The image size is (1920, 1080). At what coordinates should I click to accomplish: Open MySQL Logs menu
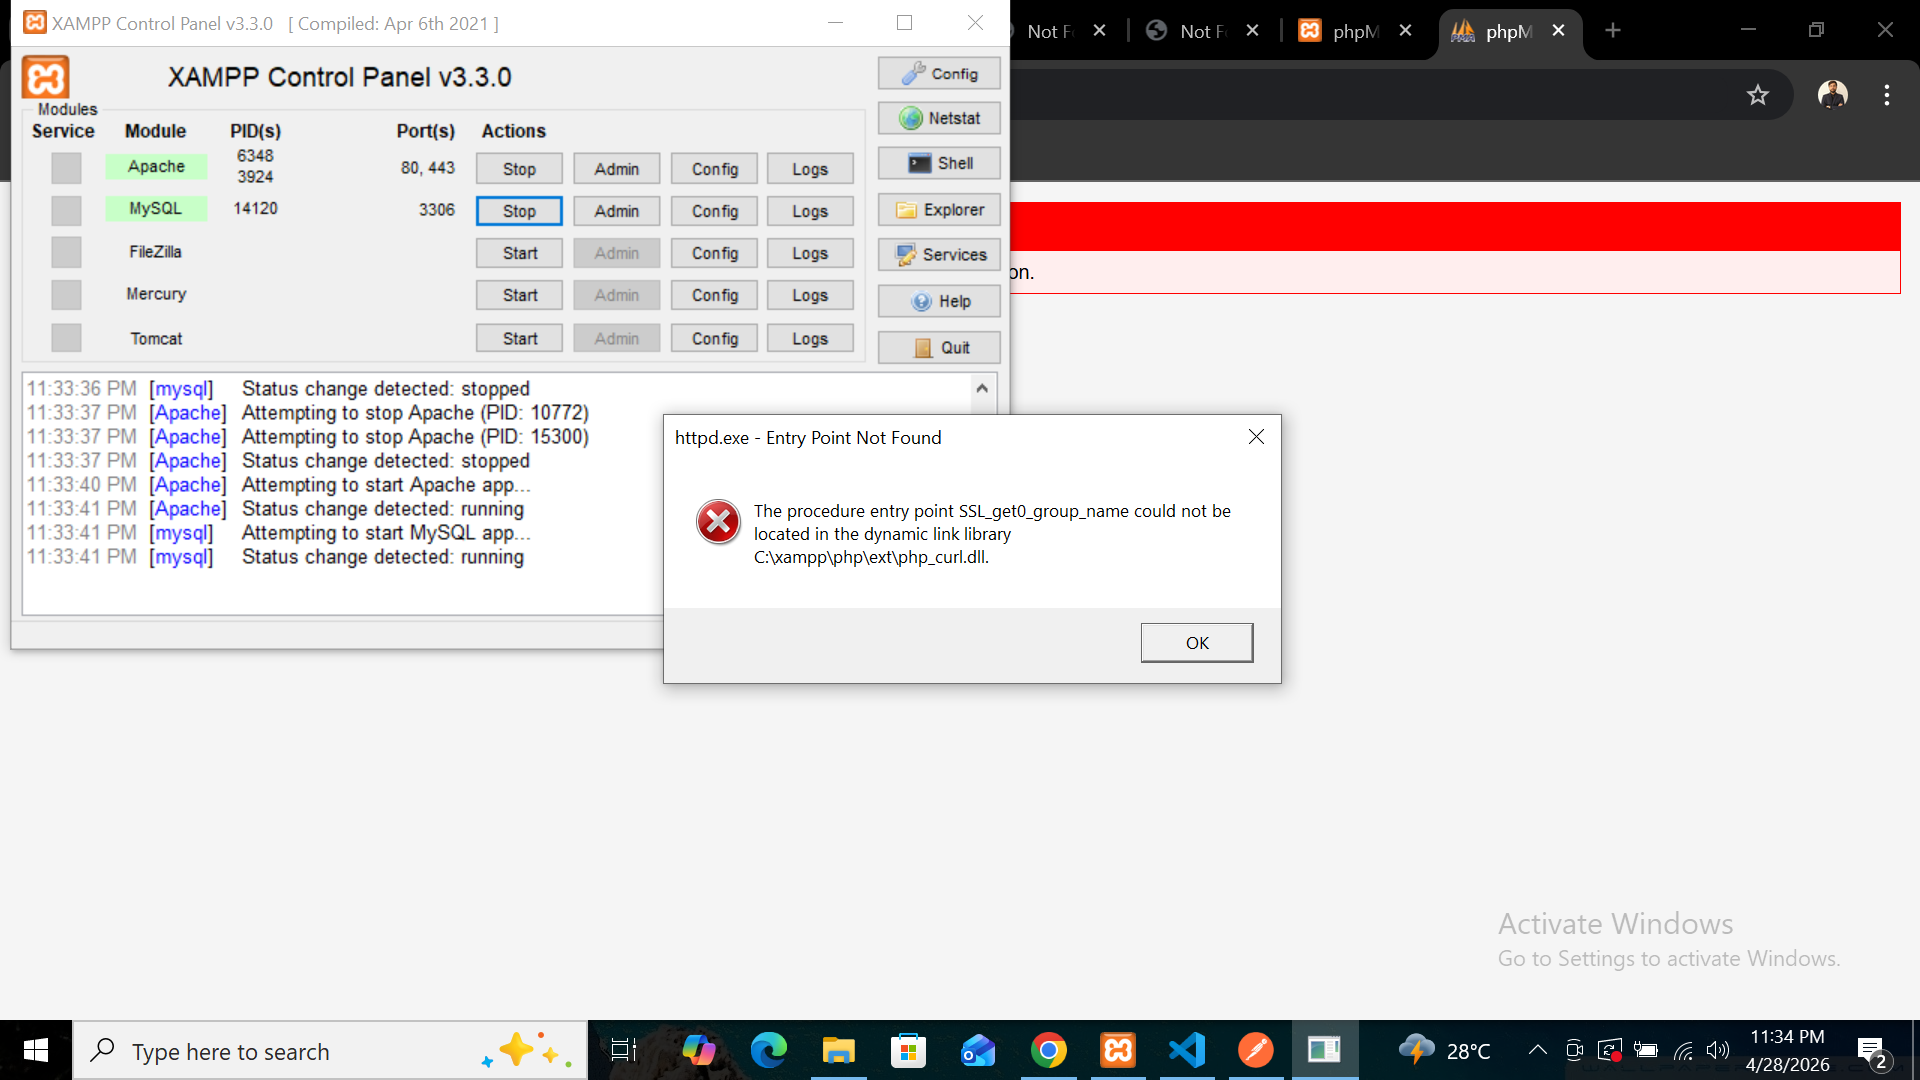point(810,211)
